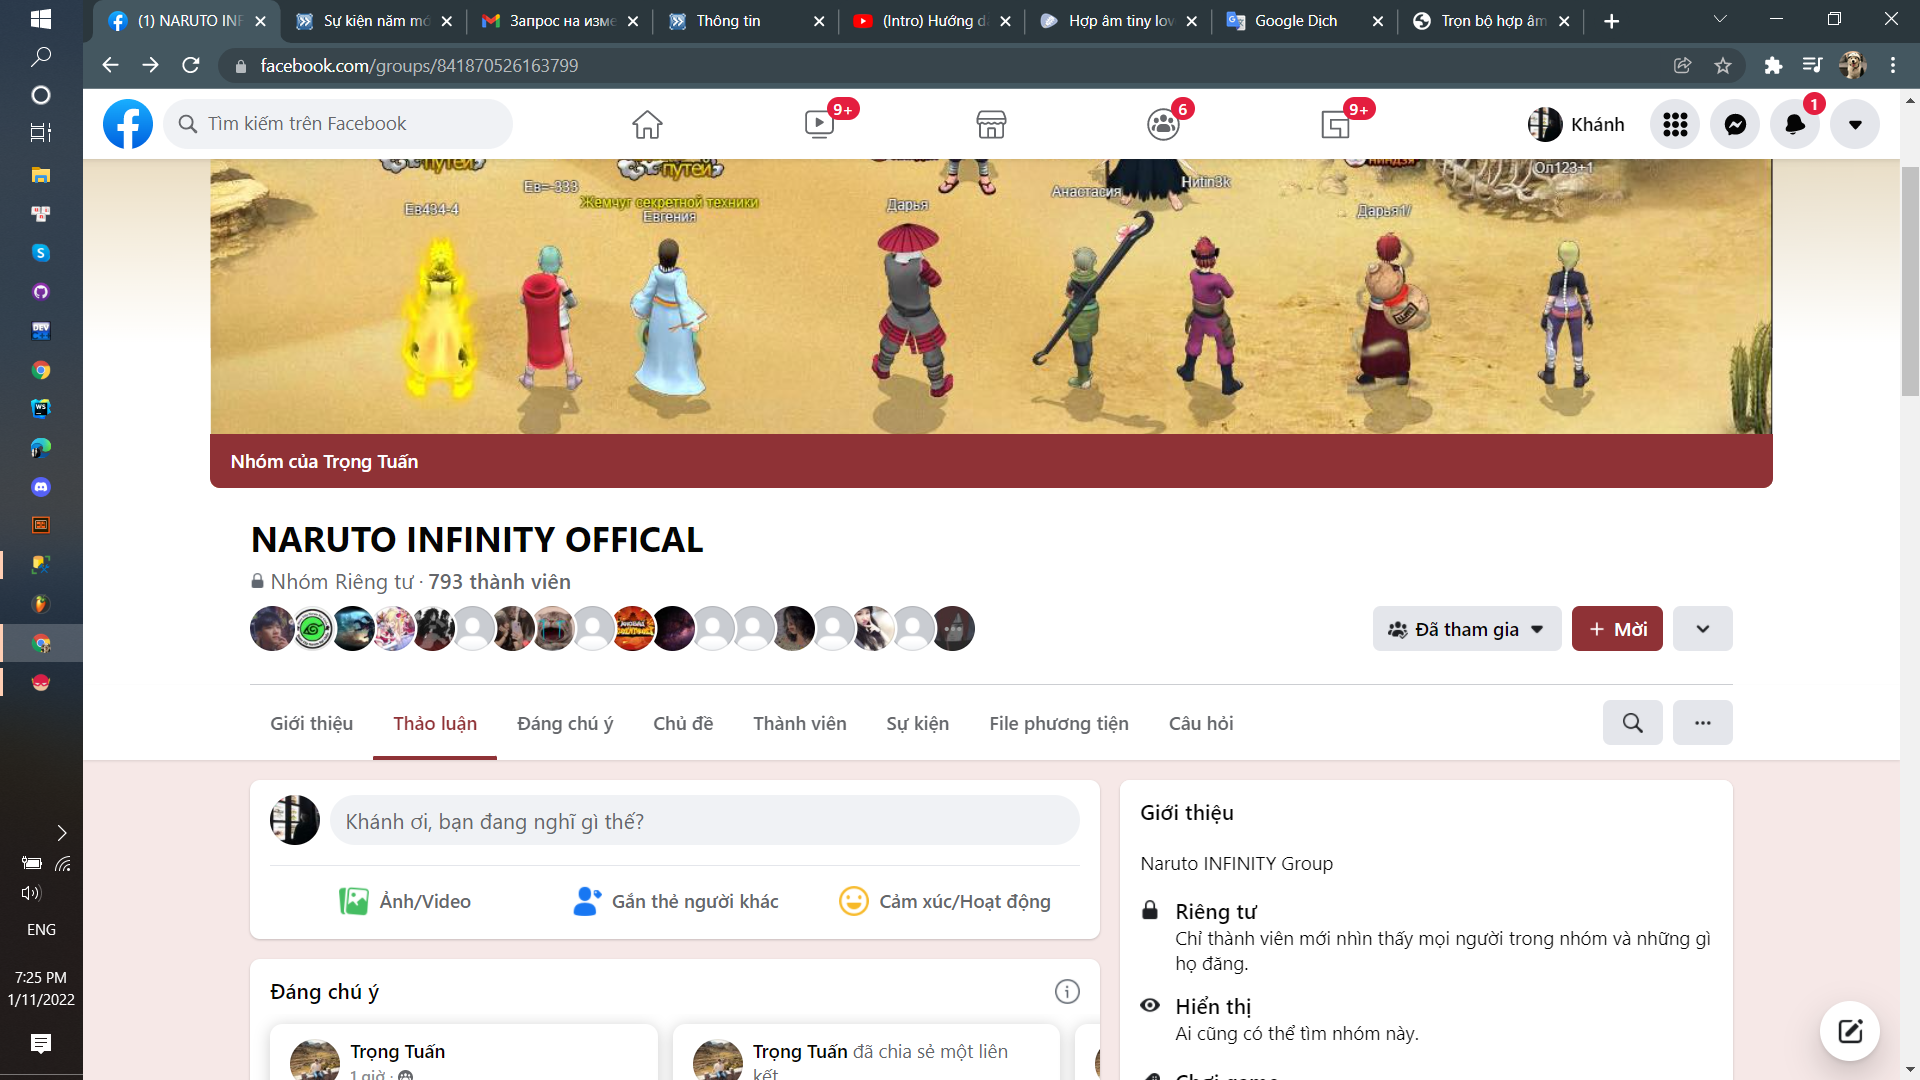Click the first member avatar thumbnail
The width and height of the screenshot is (1920, 1080).
[272, 629]
